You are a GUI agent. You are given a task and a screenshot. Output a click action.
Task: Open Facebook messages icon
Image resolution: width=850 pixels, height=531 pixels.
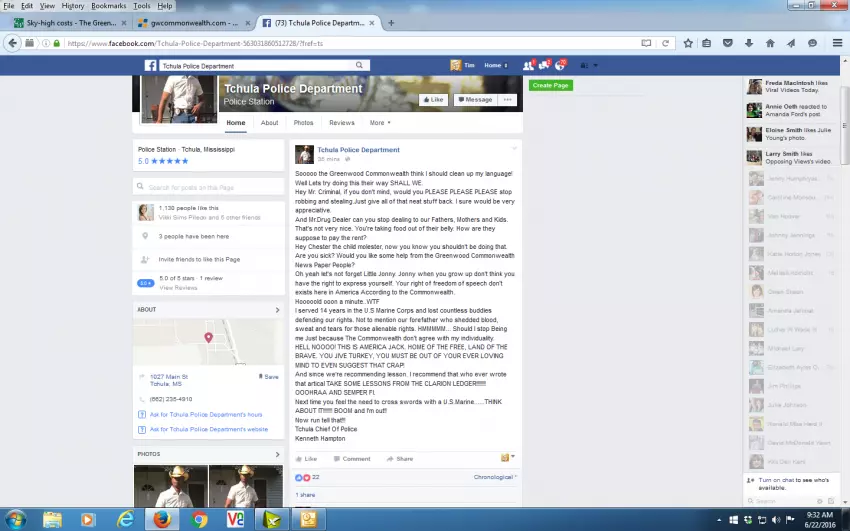tap(546, 66)
